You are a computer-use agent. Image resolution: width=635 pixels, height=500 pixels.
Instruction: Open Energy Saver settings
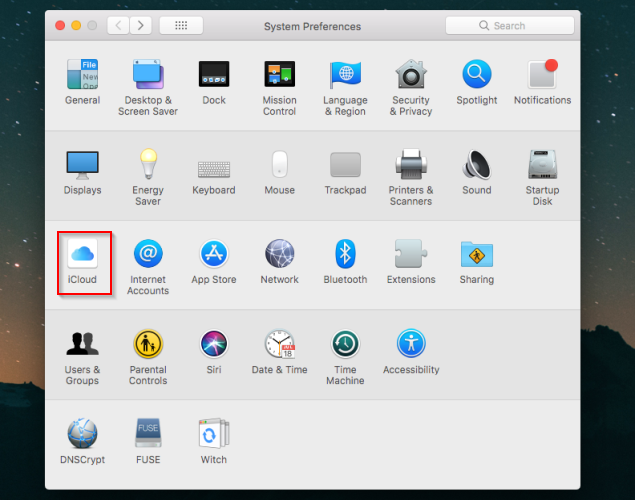148,165
